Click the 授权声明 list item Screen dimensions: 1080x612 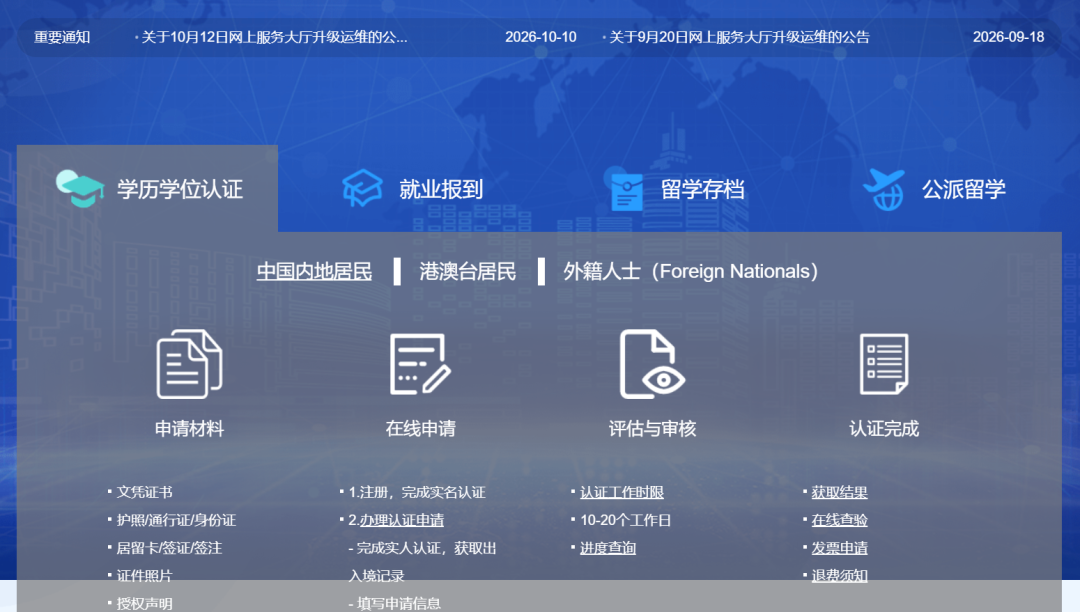(144, 604)
